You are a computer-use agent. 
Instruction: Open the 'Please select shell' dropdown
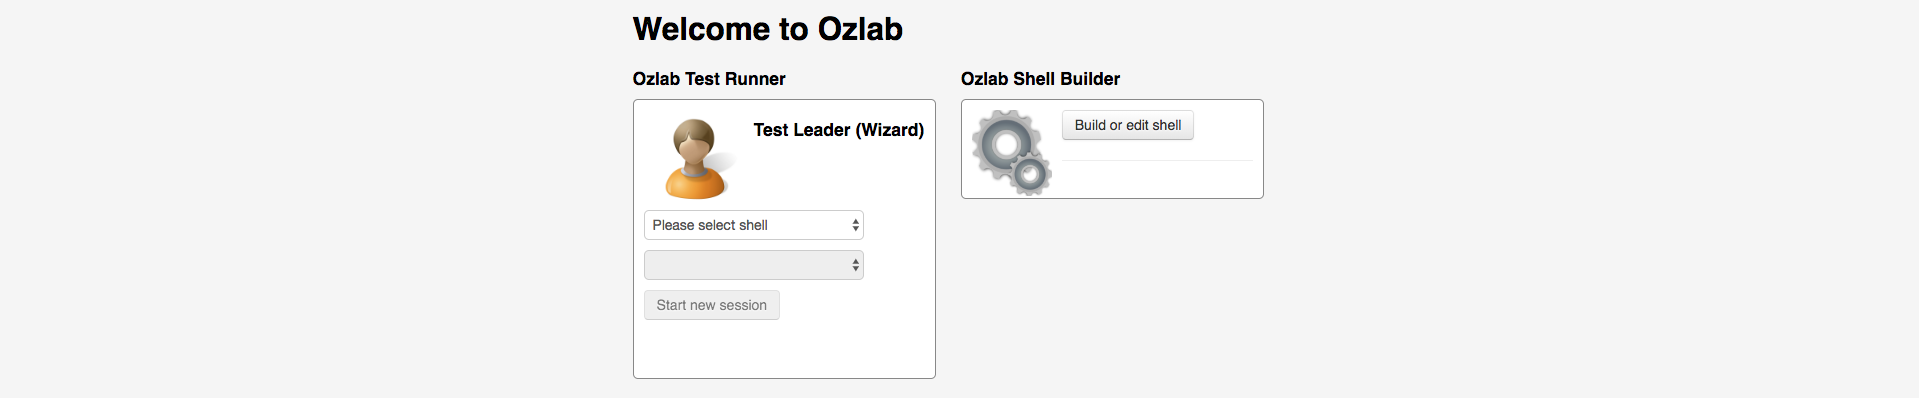754,225
